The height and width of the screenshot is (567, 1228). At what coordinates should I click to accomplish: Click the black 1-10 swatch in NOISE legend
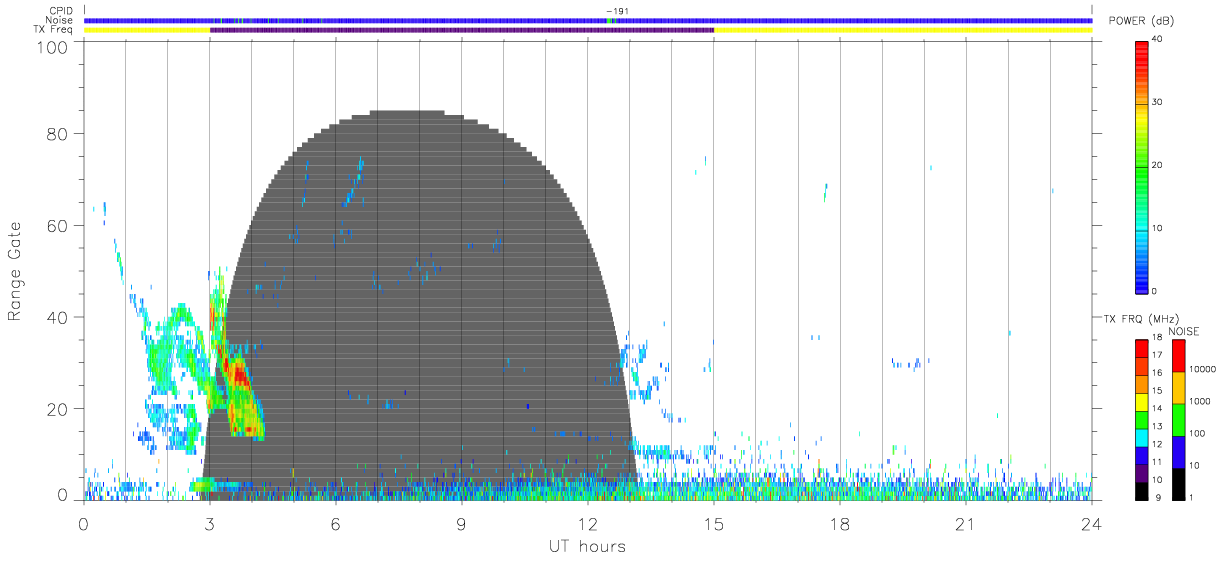1178,483
